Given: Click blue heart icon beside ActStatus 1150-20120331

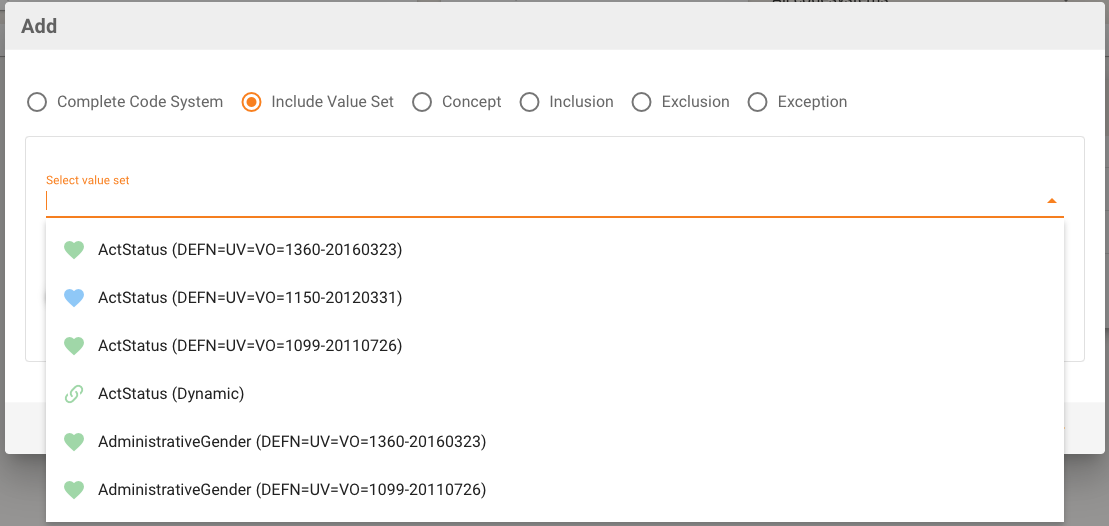Looking at the screenshot, I should pos(73,298).
